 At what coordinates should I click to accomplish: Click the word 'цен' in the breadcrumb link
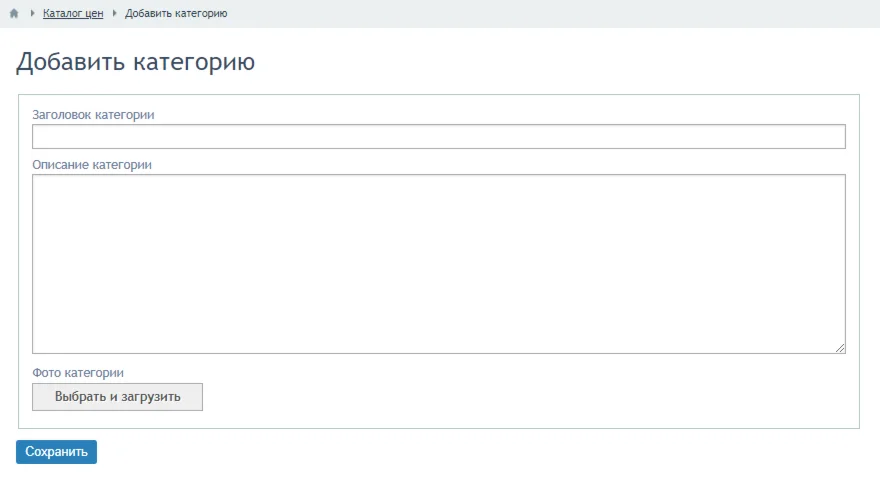[94, 14]
